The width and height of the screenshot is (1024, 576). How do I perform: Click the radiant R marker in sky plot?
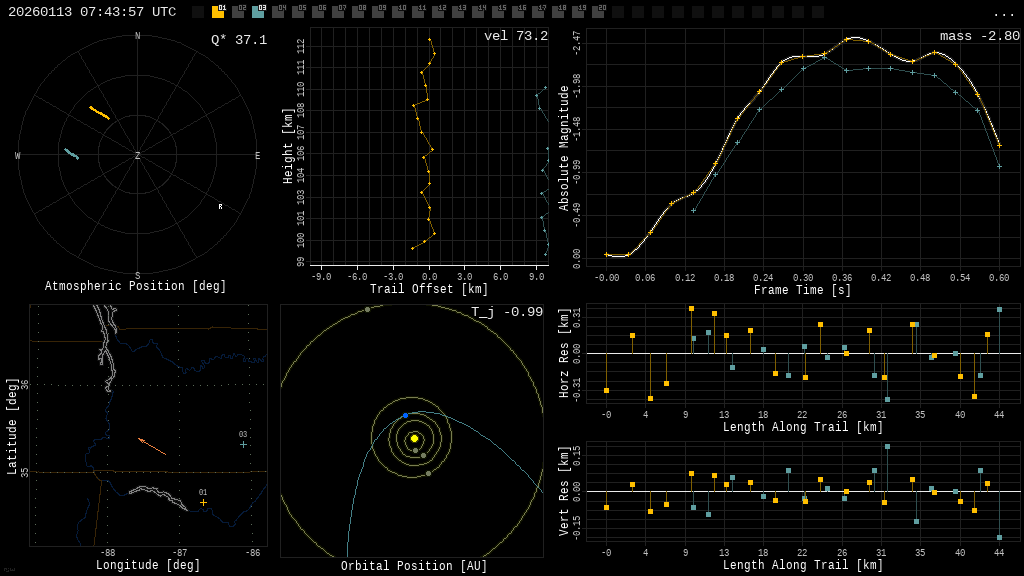(x=221, y=207)
